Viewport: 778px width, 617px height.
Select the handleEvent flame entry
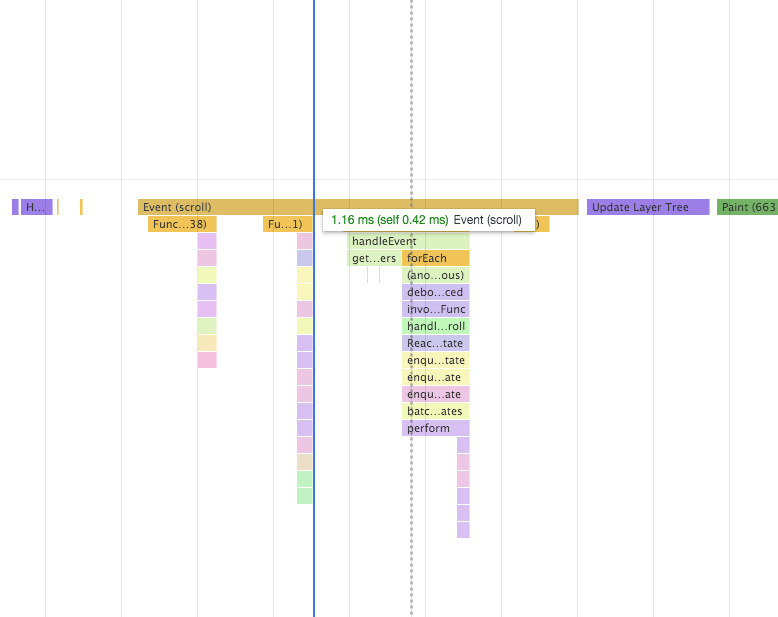408,241
